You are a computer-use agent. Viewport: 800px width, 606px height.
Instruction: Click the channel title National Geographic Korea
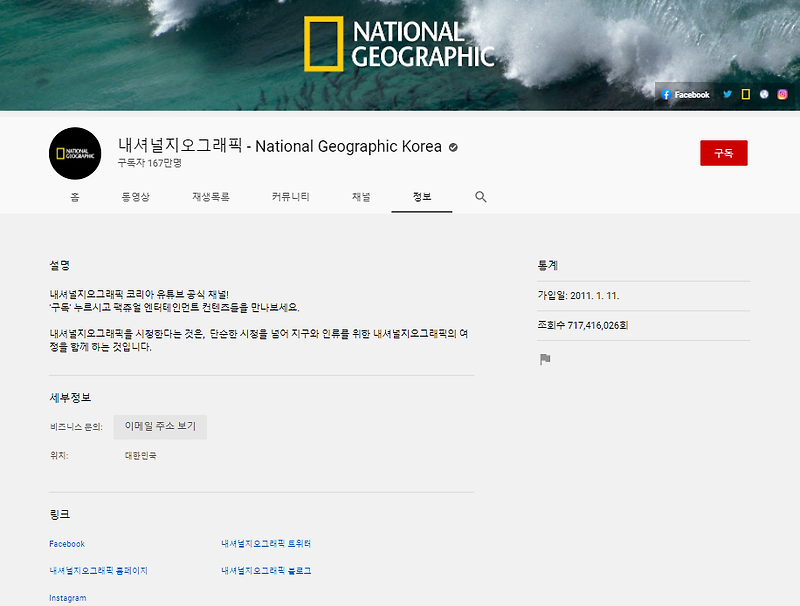(x=280, y=146)
